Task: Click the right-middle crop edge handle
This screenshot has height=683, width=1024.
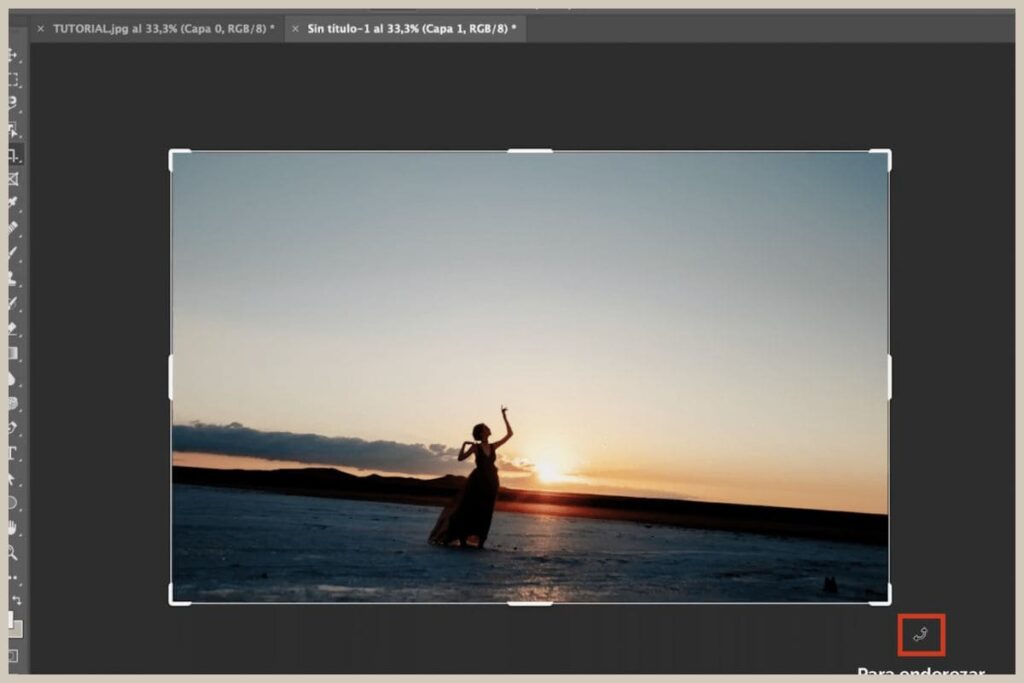Action: click(889, 377)
